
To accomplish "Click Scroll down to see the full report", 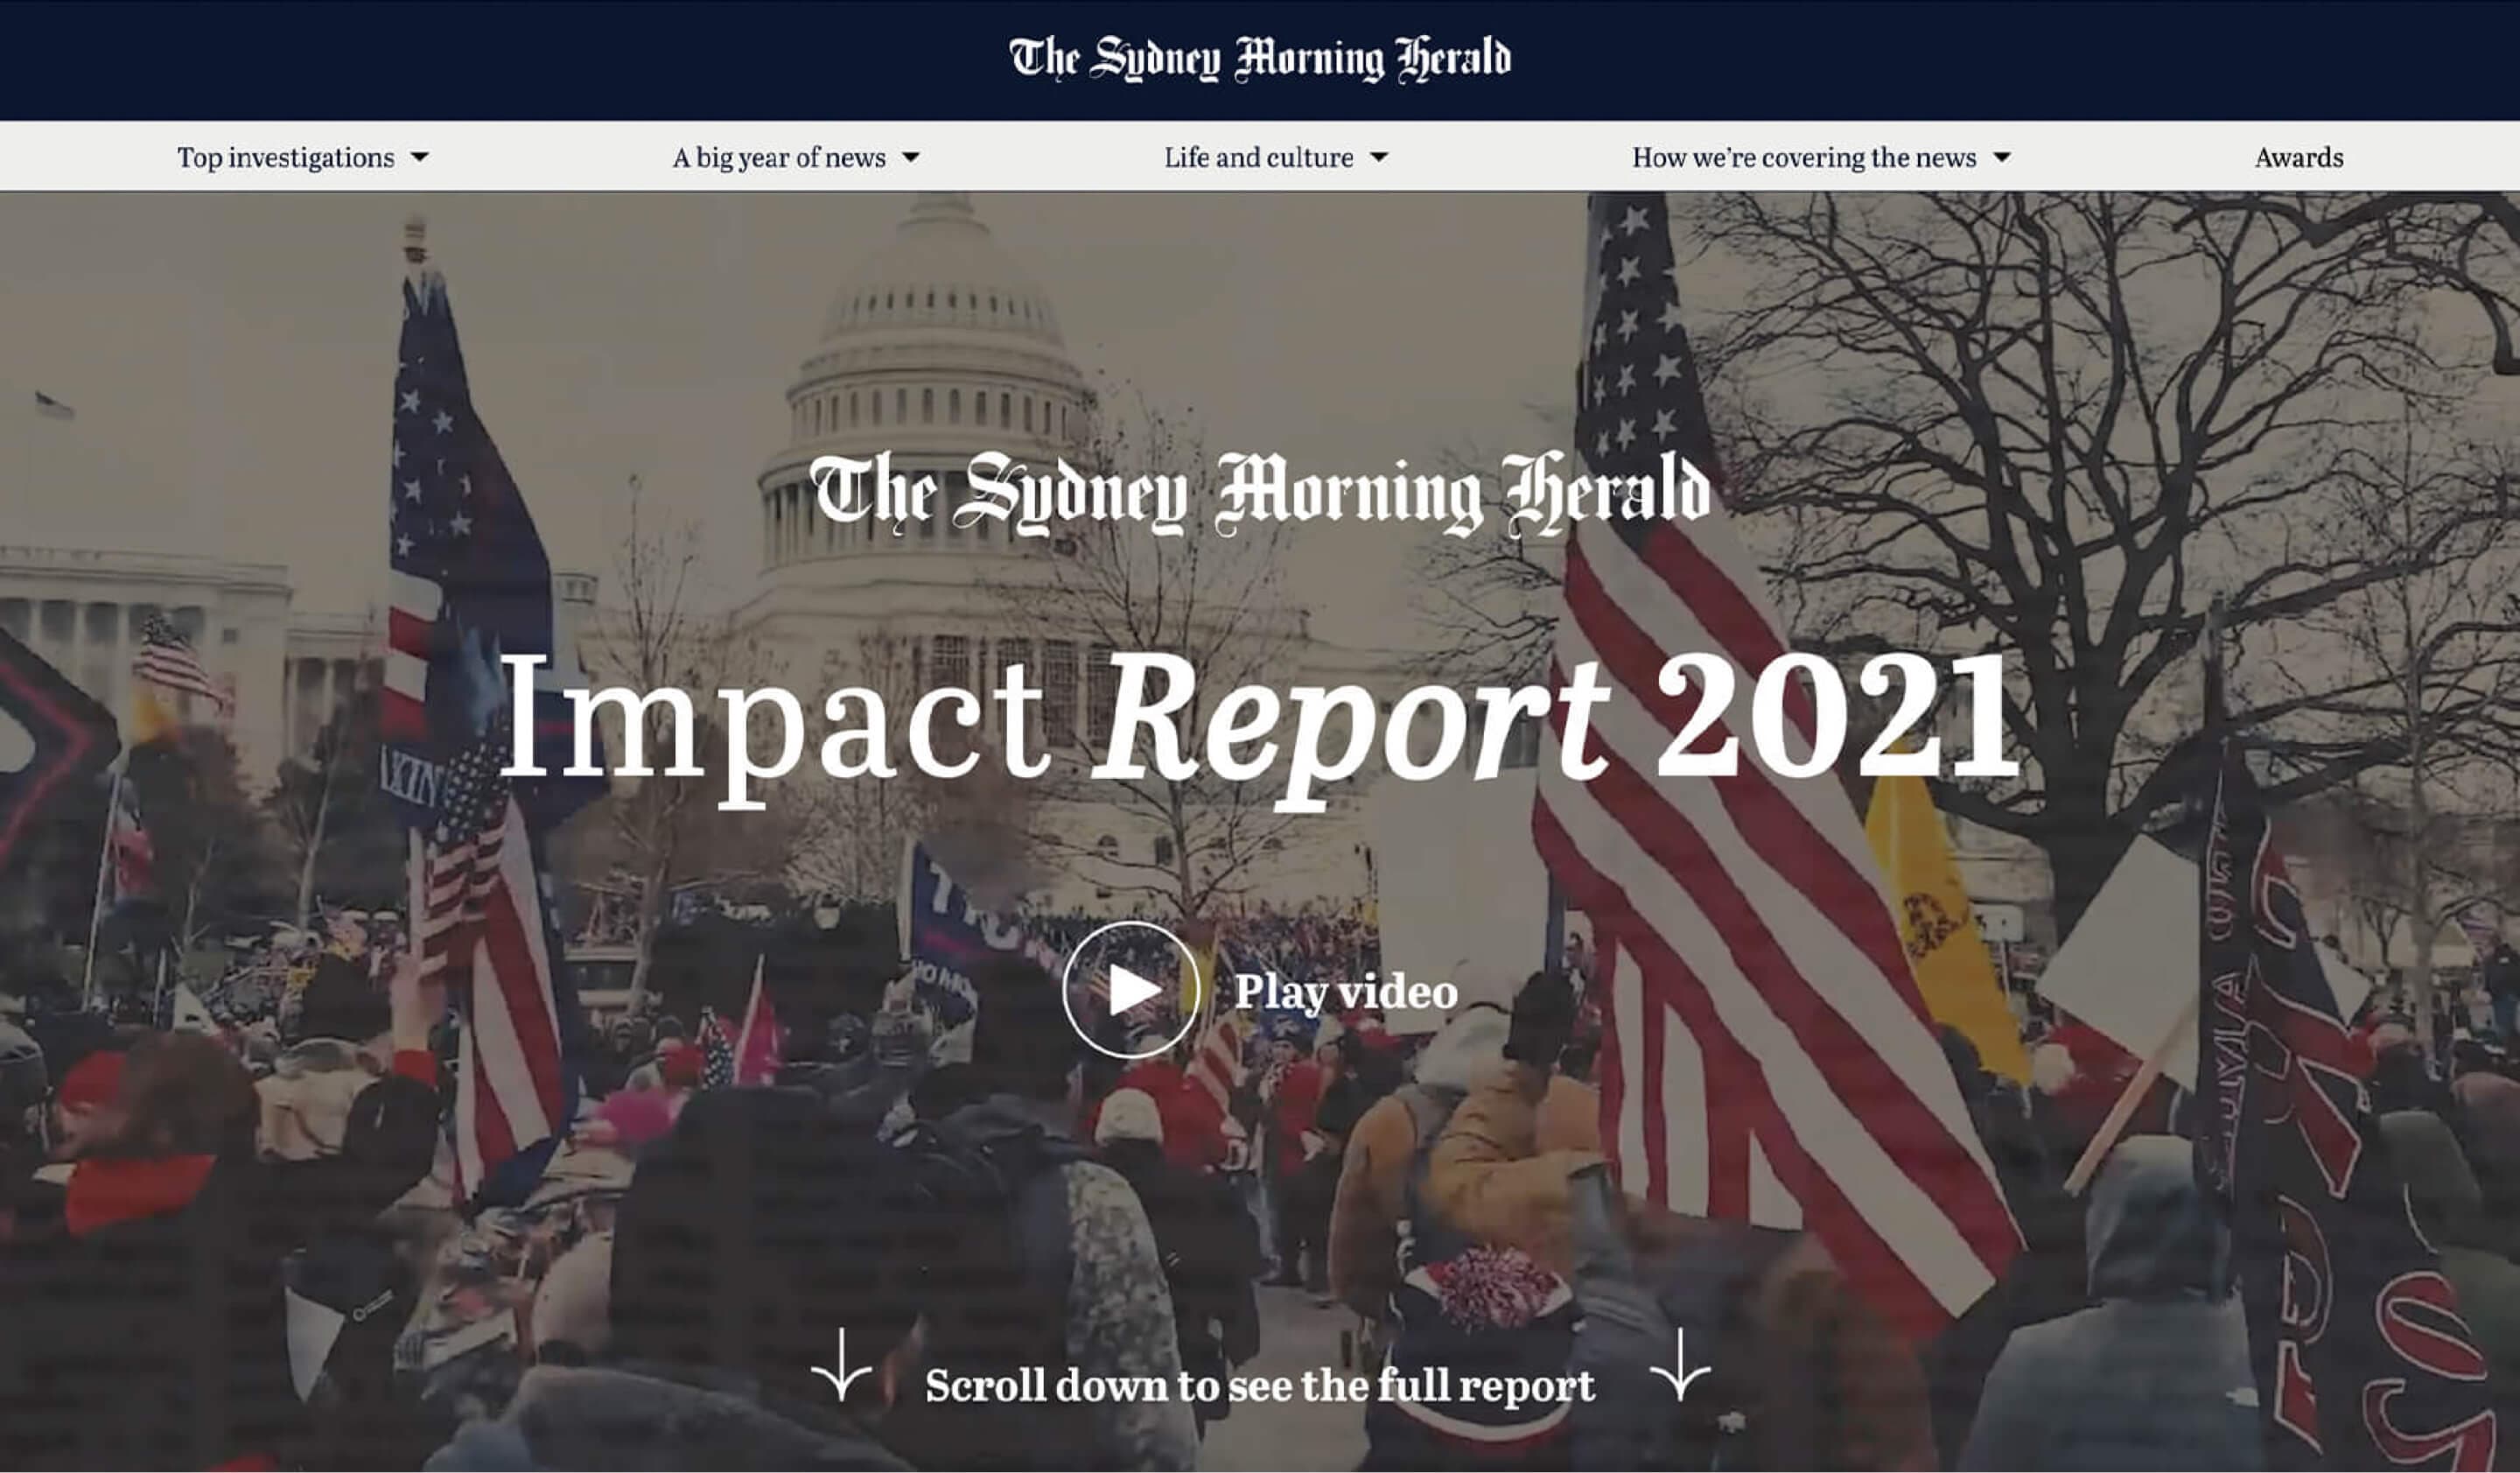I will (1259, 1386).
